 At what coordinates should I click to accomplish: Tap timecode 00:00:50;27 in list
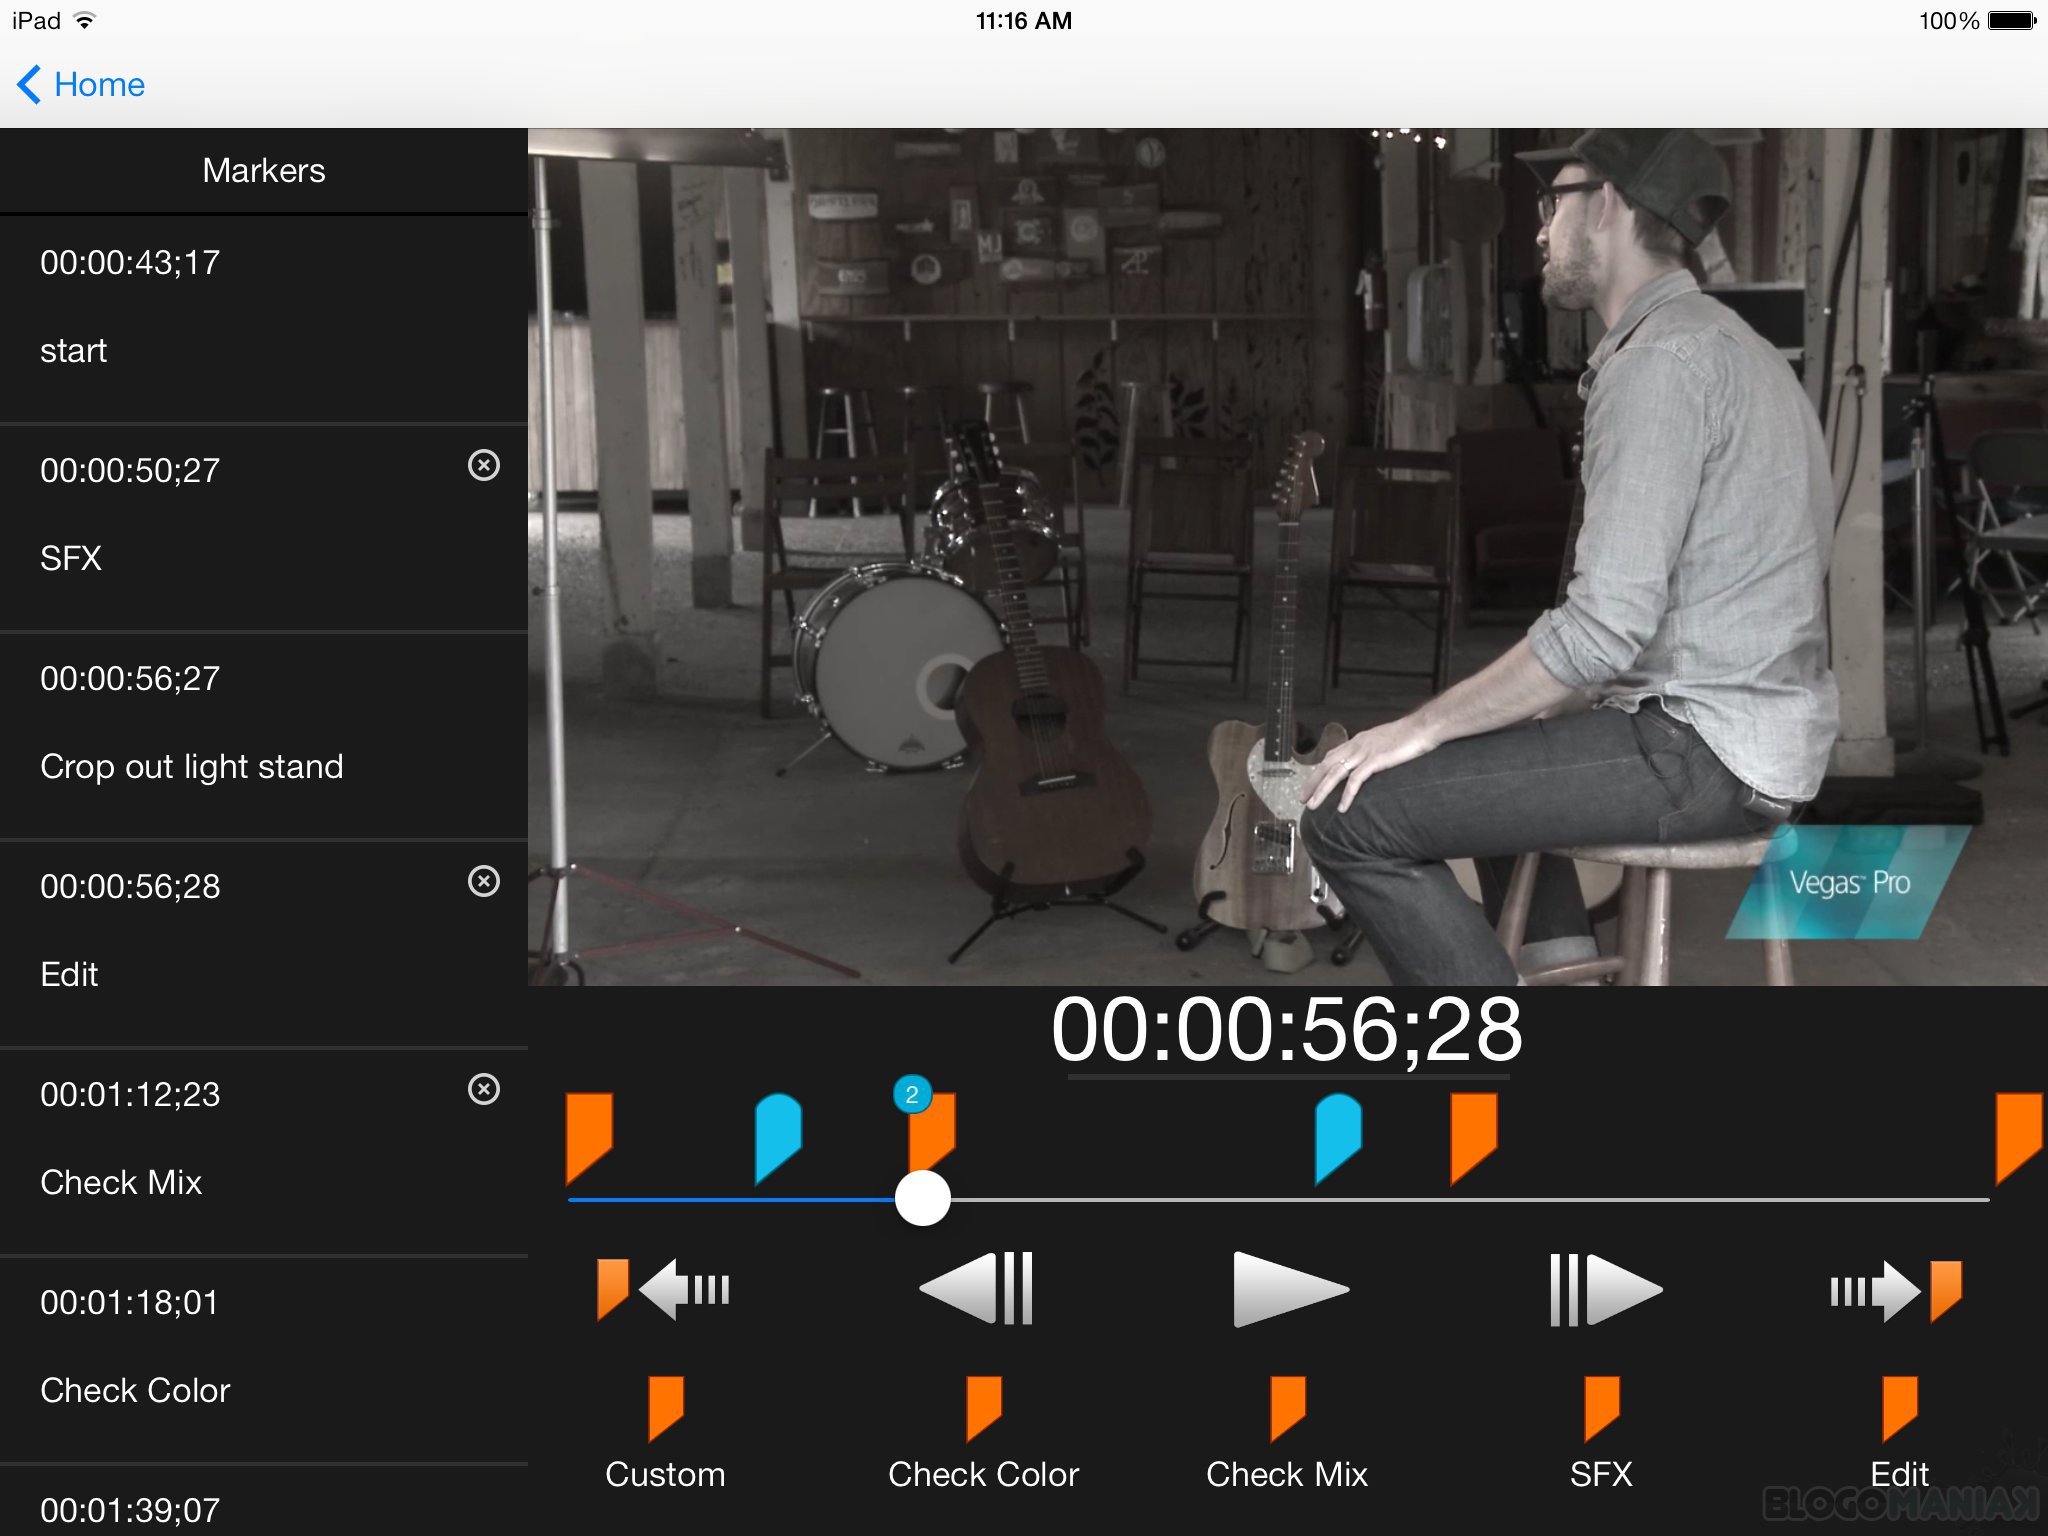pyautogui.click(x=130, y=471)
